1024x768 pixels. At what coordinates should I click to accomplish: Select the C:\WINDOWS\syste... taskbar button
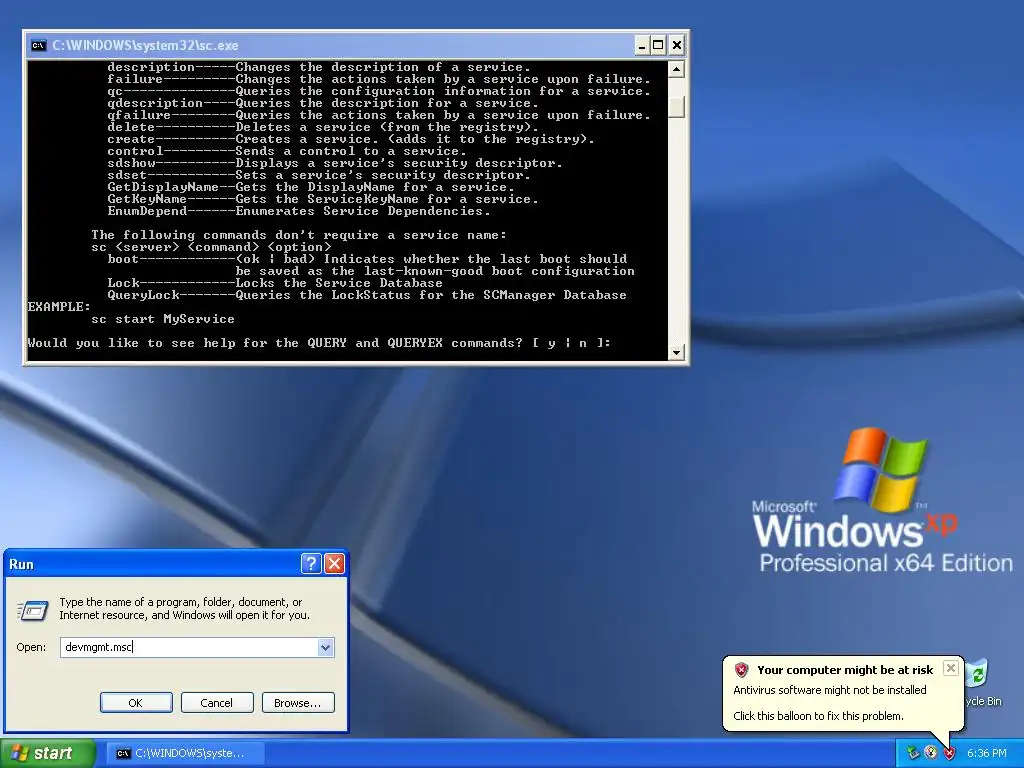(x=184, y=753)
